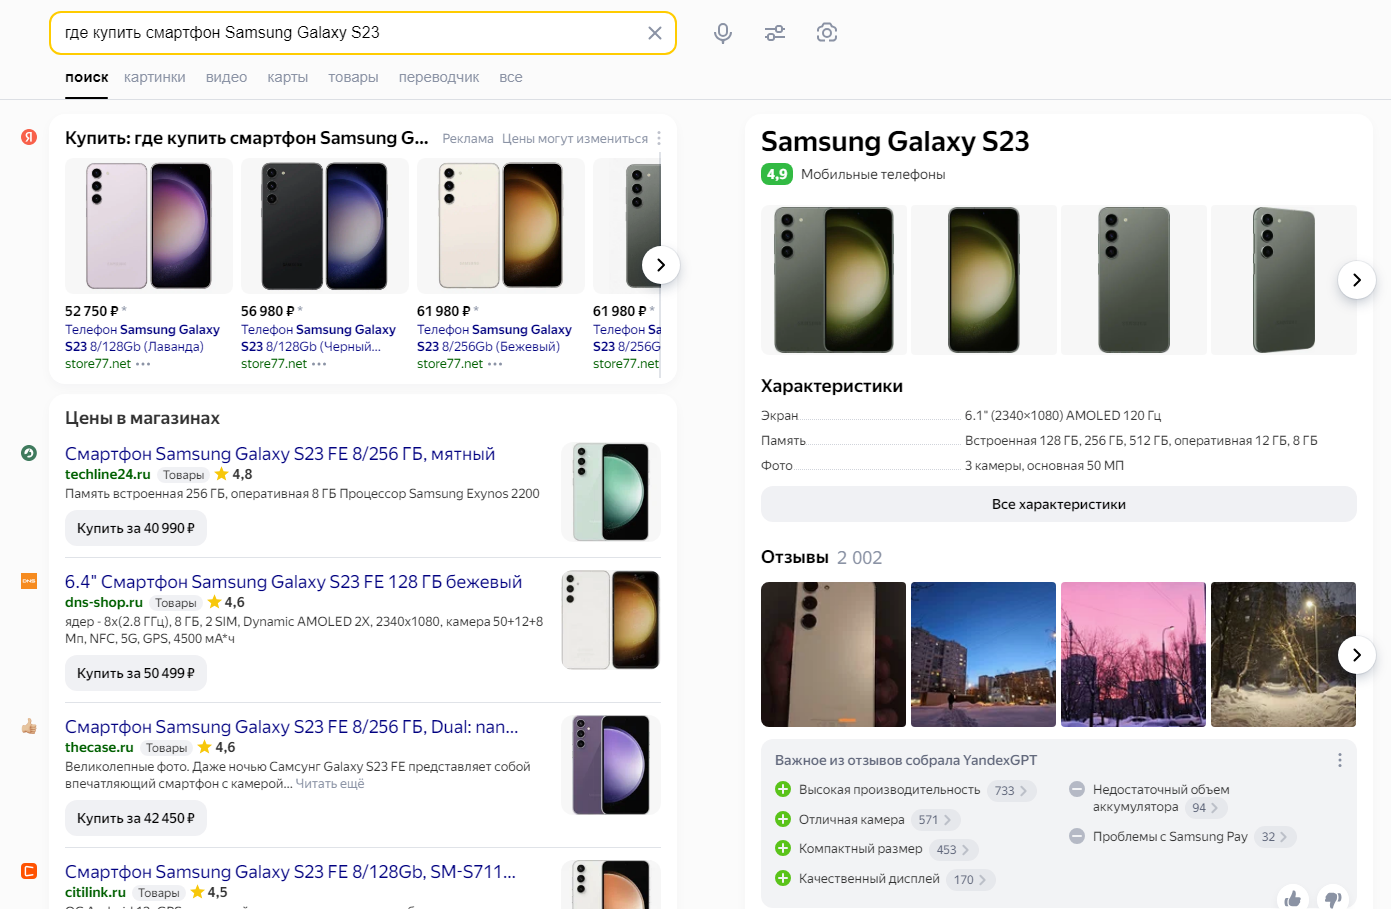Open purple Galaxy S23 FE thumbnail
Screen dimensions: 1391x909
point(611,765)
